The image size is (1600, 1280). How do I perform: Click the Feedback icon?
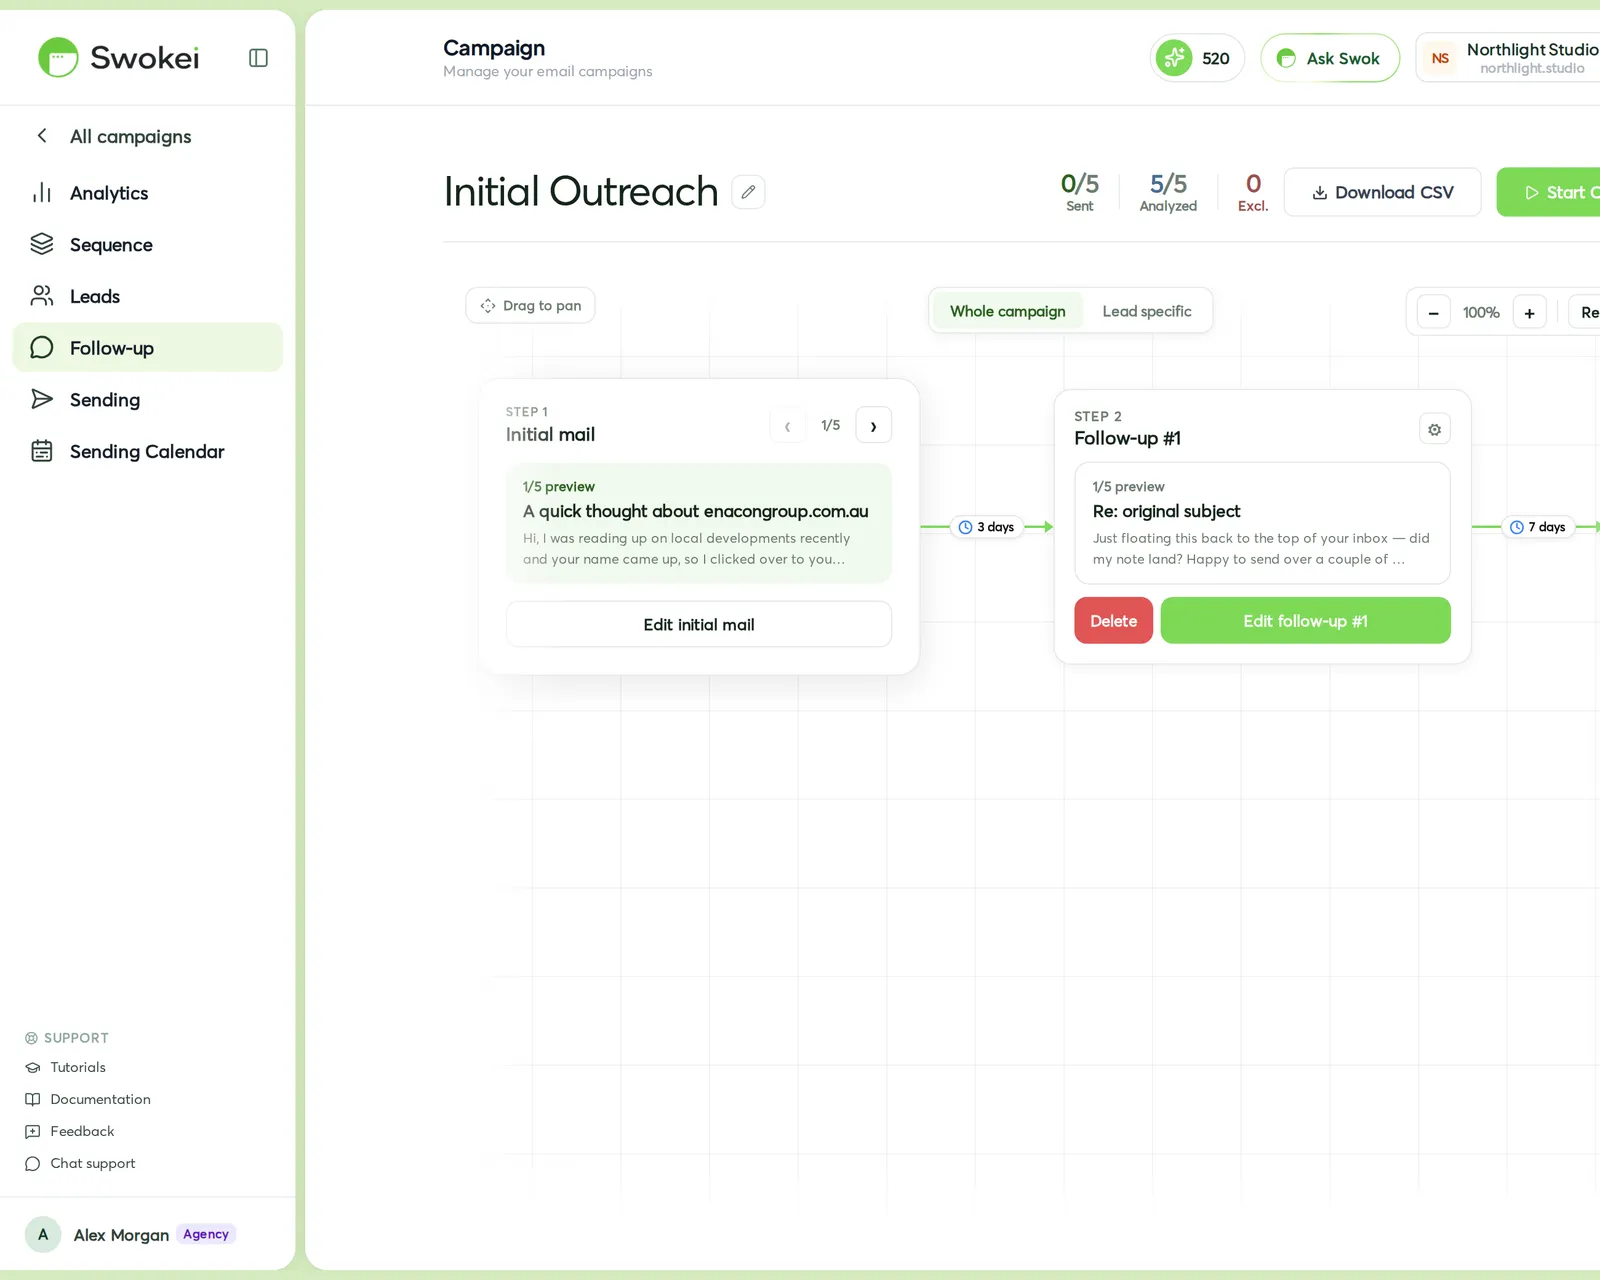coord(32,1131)
